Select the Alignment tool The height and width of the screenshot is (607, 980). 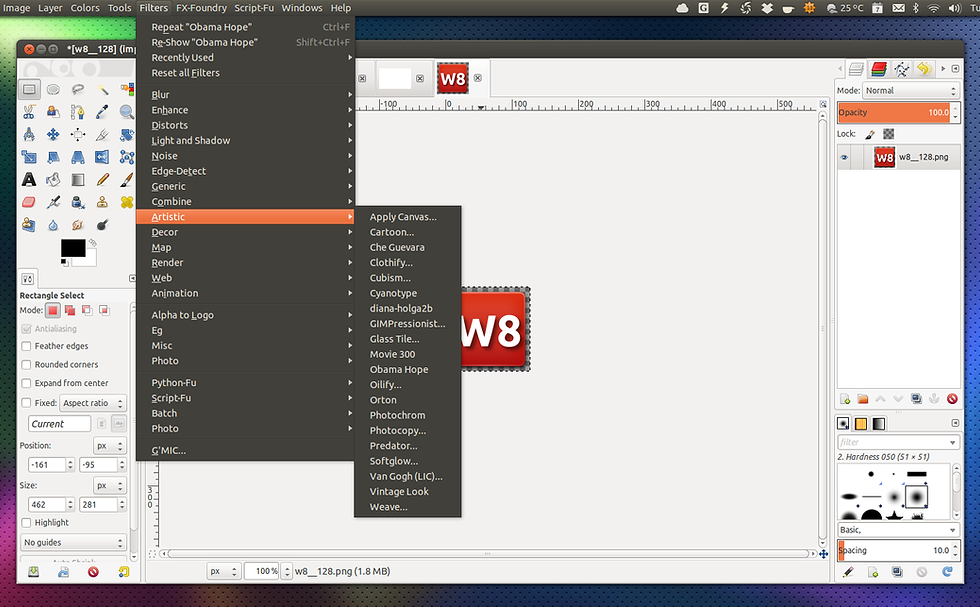[78, 134]
